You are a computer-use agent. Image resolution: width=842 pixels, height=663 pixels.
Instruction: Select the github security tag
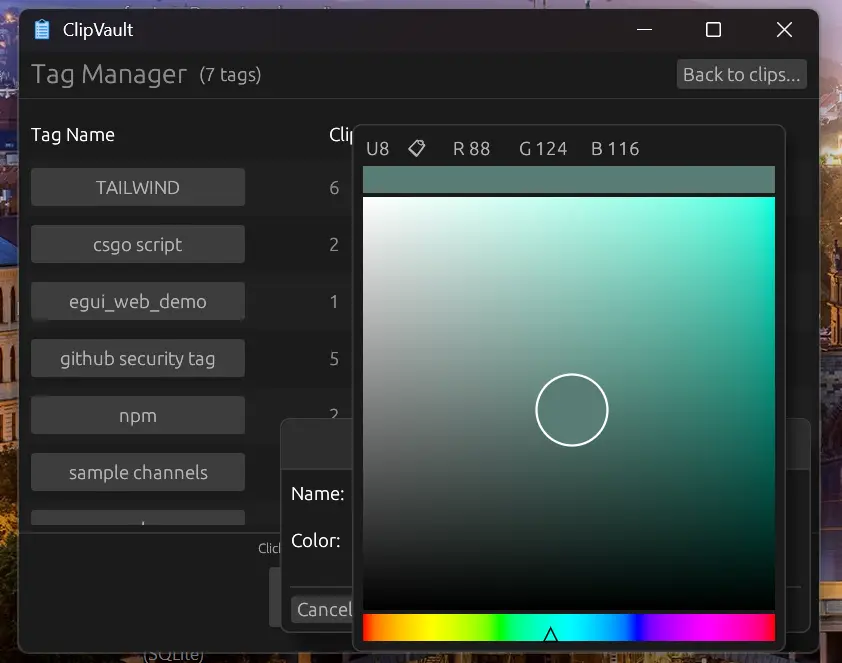137,358
